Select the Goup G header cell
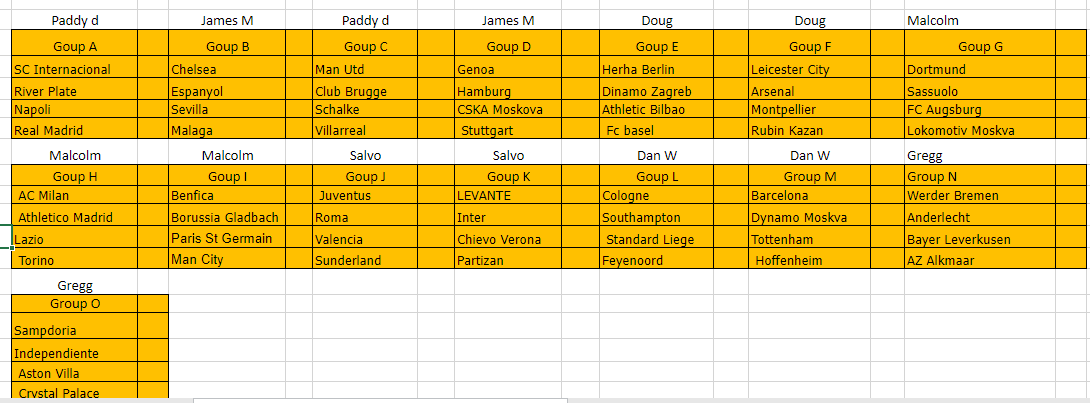The image size is (1090, 403). click(980, 46)
